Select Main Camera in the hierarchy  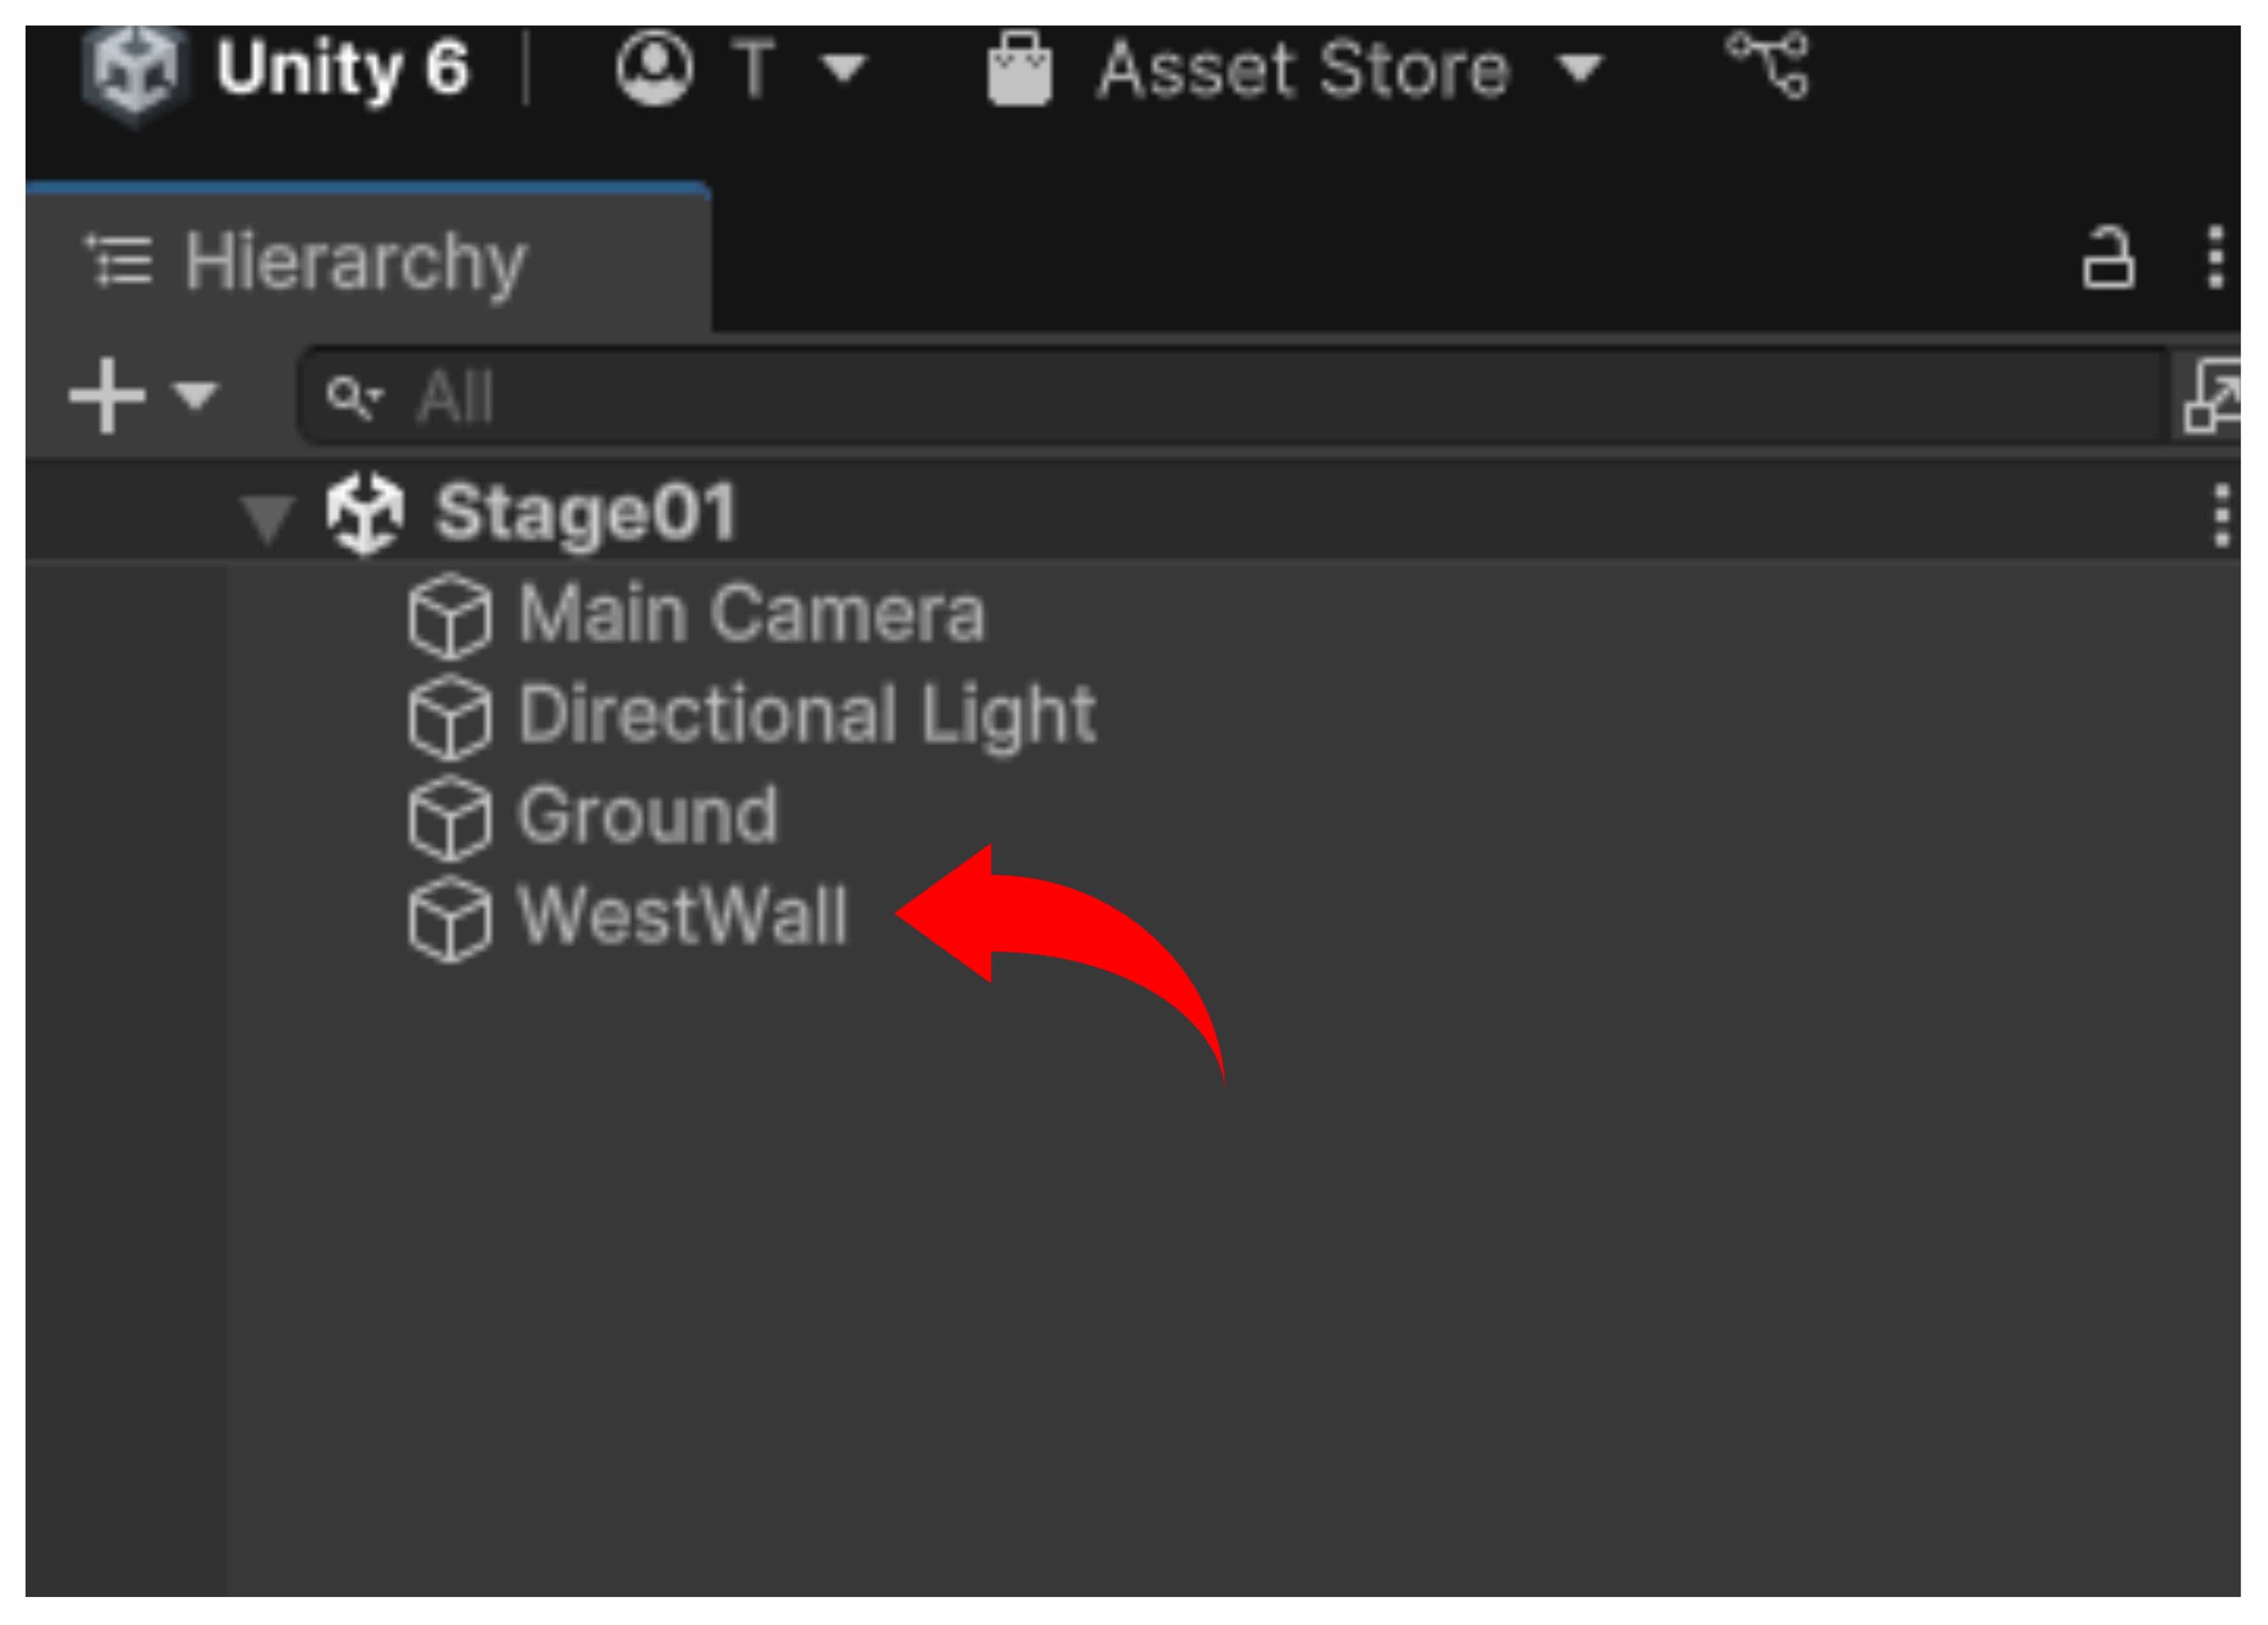751,615
